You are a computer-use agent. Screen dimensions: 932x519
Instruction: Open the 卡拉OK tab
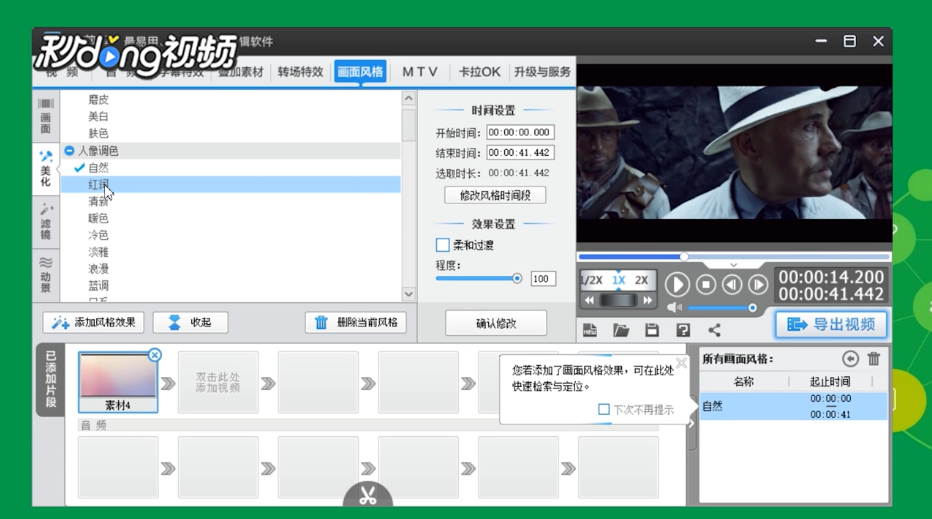pos(479,72)
